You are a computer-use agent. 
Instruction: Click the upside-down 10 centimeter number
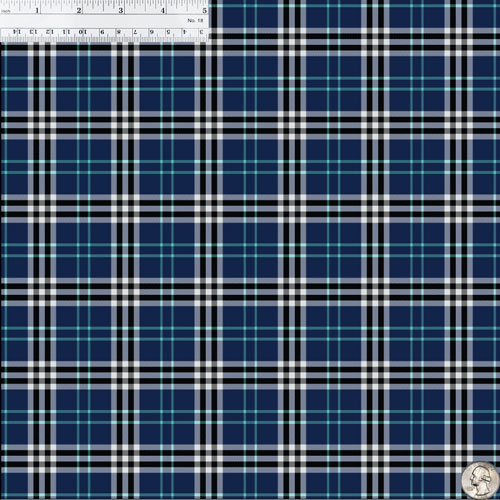click(83, 32)
